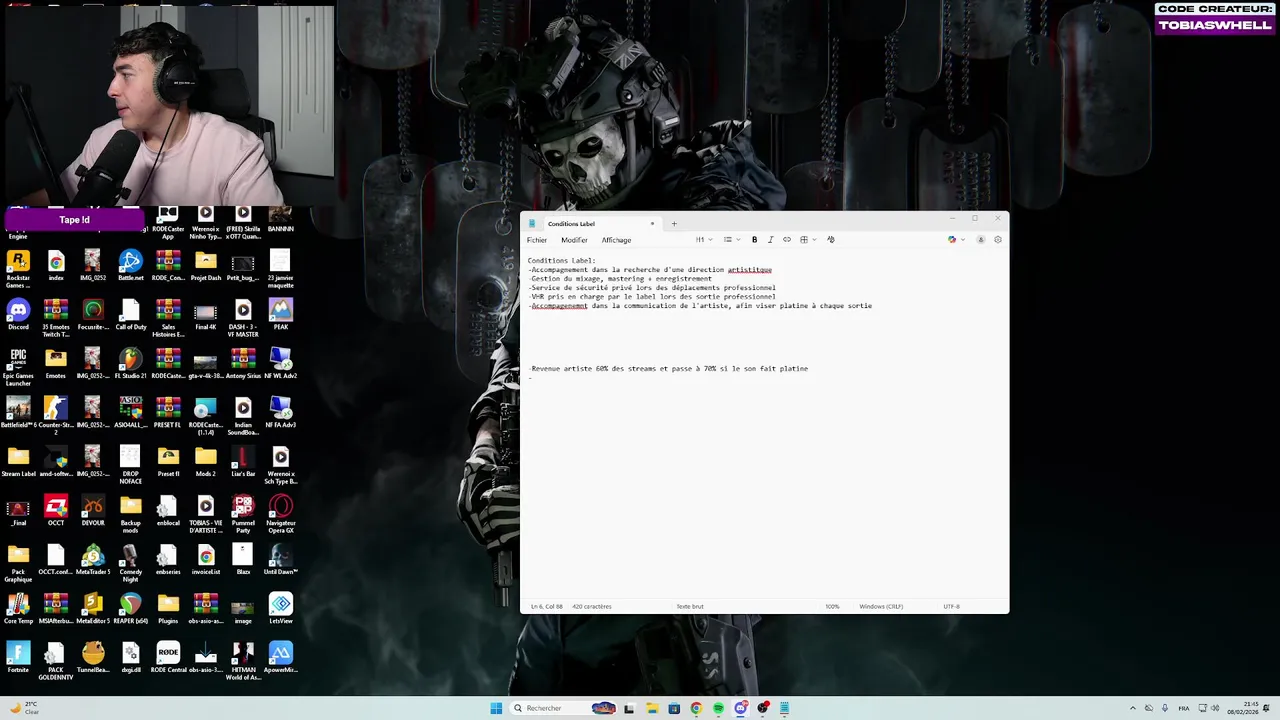Select the Call of Duty desktop icon

click(131, 315)
